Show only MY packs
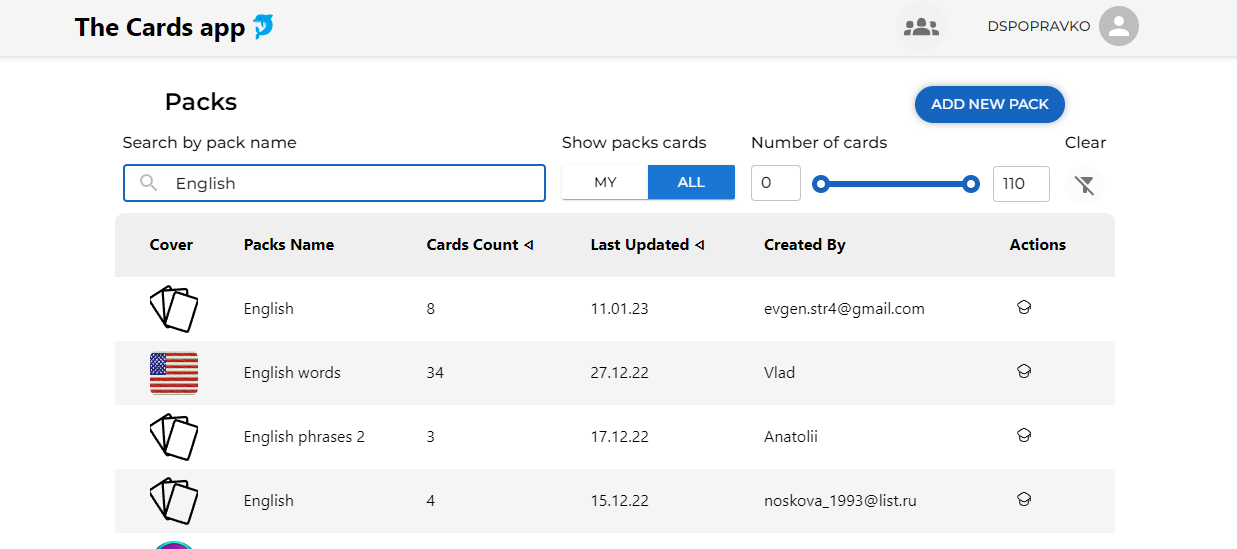 (605, 182)
